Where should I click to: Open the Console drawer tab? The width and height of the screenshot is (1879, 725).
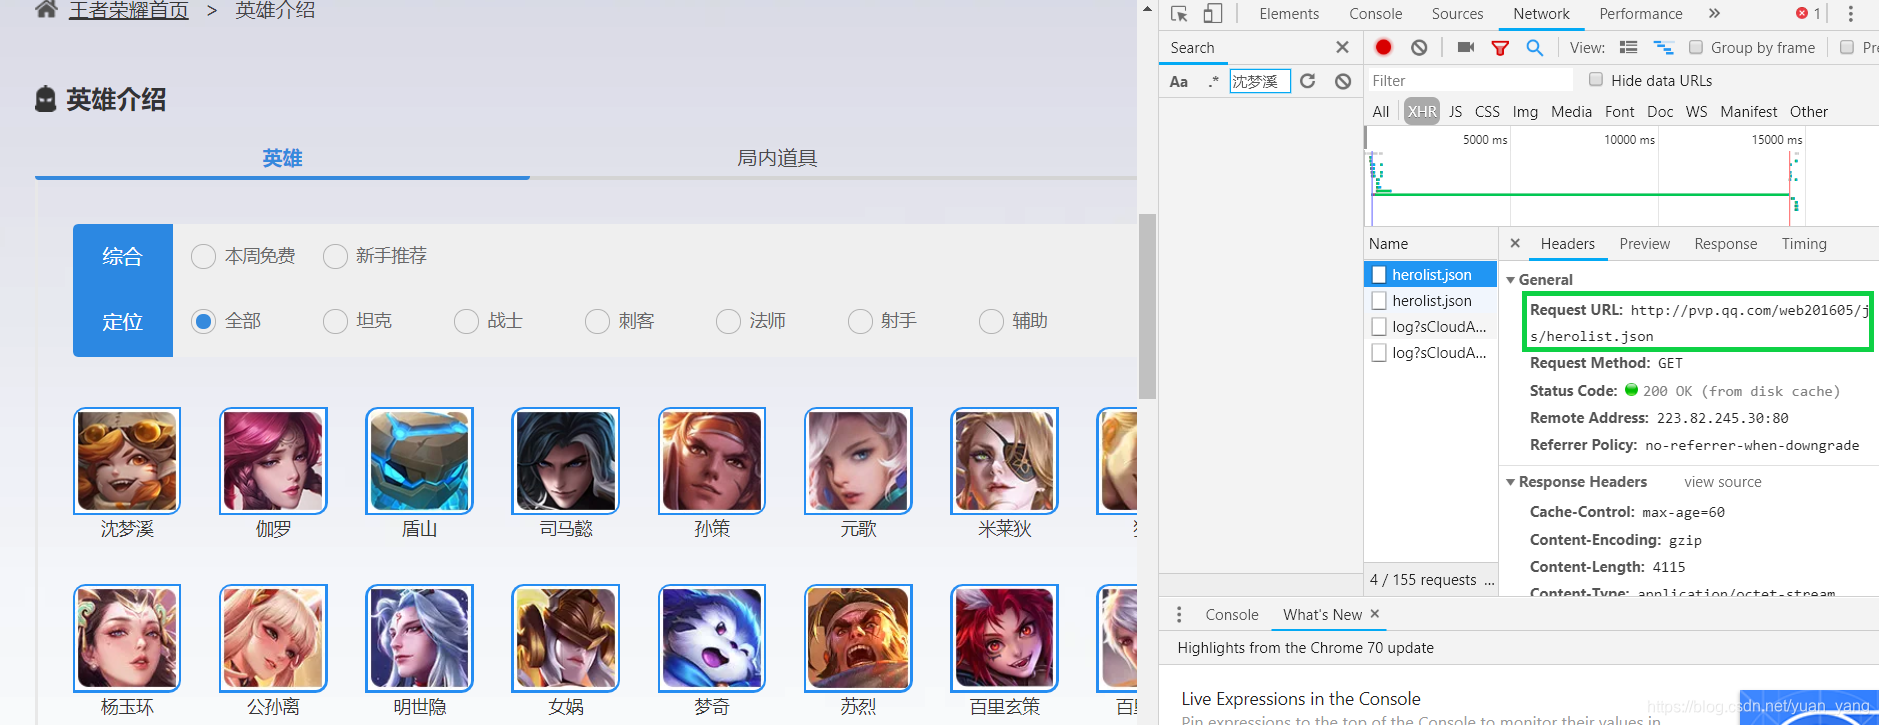(1231, 615)
